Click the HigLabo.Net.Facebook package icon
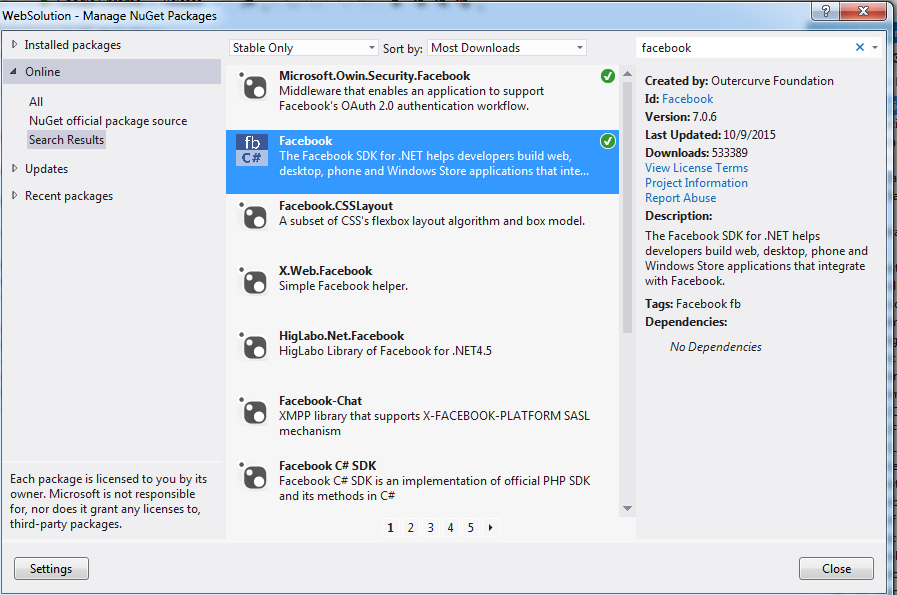The height and width of the screenshot is (595, 897). tap(253, 347)
